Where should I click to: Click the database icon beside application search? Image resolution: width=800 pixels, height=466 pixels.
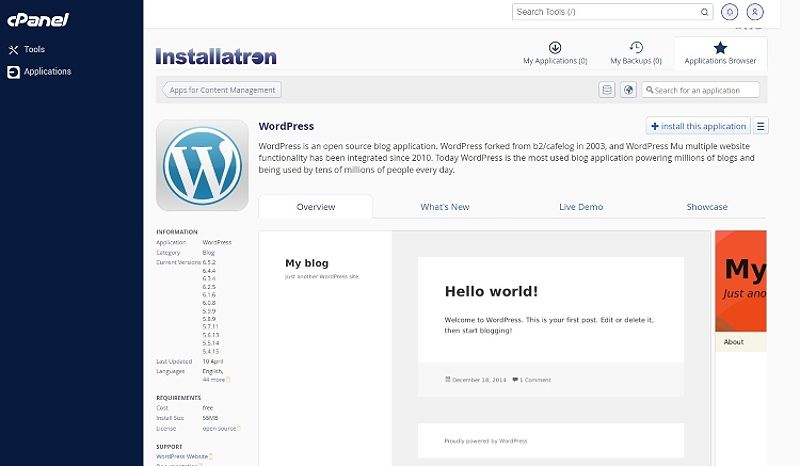coord(607,90)
